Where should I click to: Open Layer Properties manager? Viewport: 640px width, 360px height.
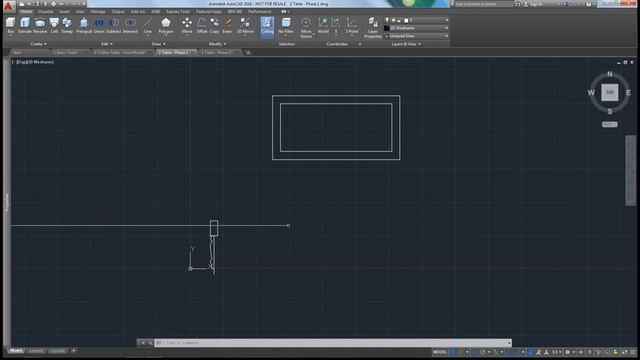pyautogui.click(x=373, y=27)
